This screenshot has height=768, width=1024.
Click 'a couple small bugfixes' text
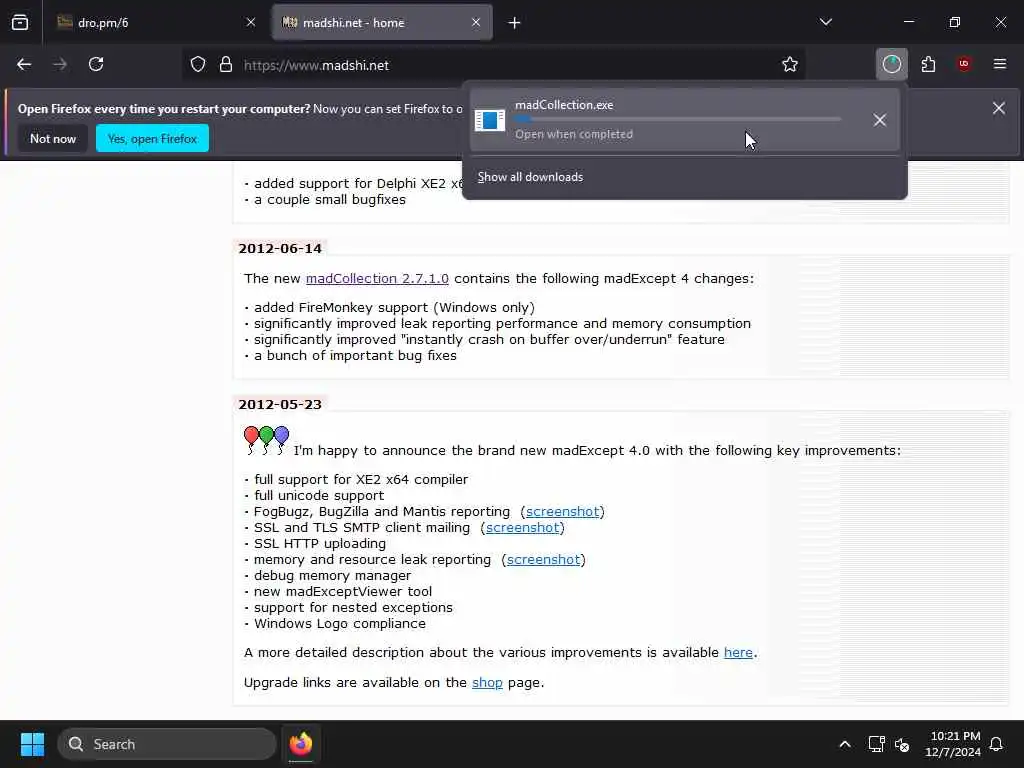(330, 200)
